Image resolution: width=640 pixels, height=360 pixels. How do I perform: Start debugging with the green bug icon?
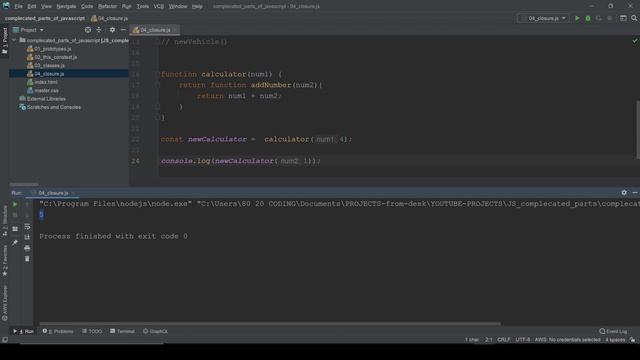point(588,18)
